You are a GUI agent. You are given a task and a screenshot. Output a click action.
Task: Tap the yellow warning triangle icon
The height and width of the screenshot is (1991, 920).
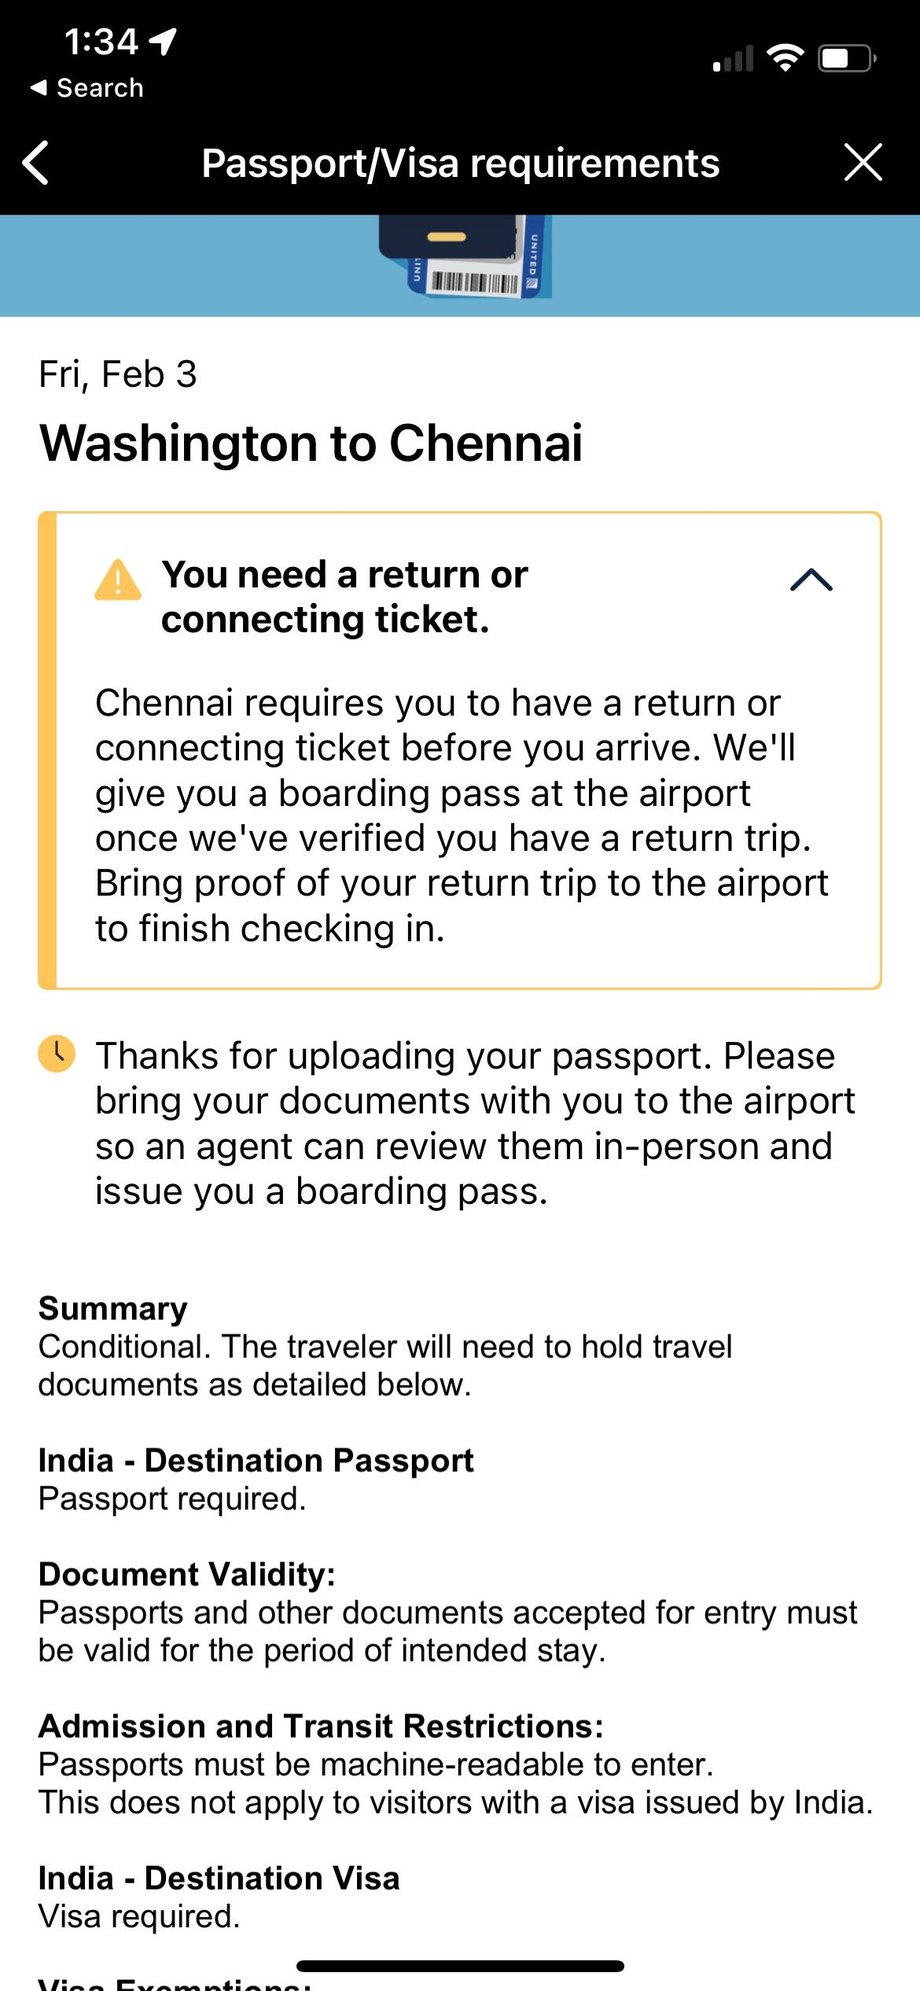[117, 581]
